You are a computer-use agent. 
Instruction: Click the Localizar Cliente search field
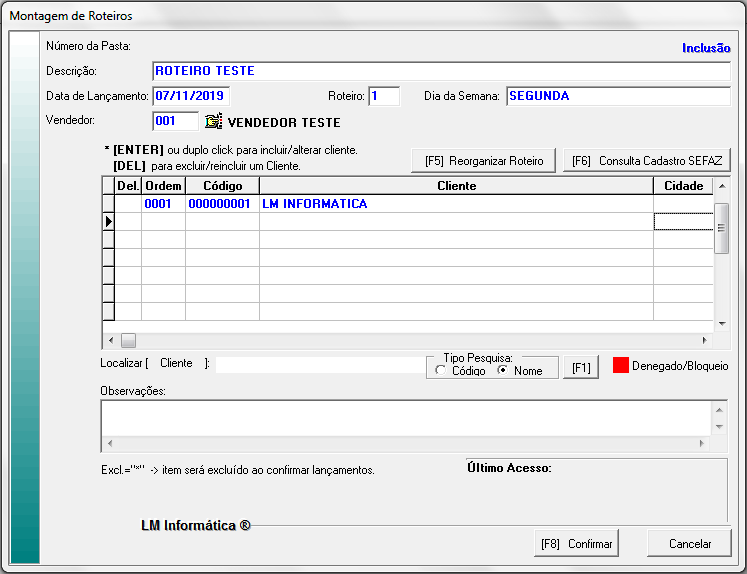click(x=320, y=364)
